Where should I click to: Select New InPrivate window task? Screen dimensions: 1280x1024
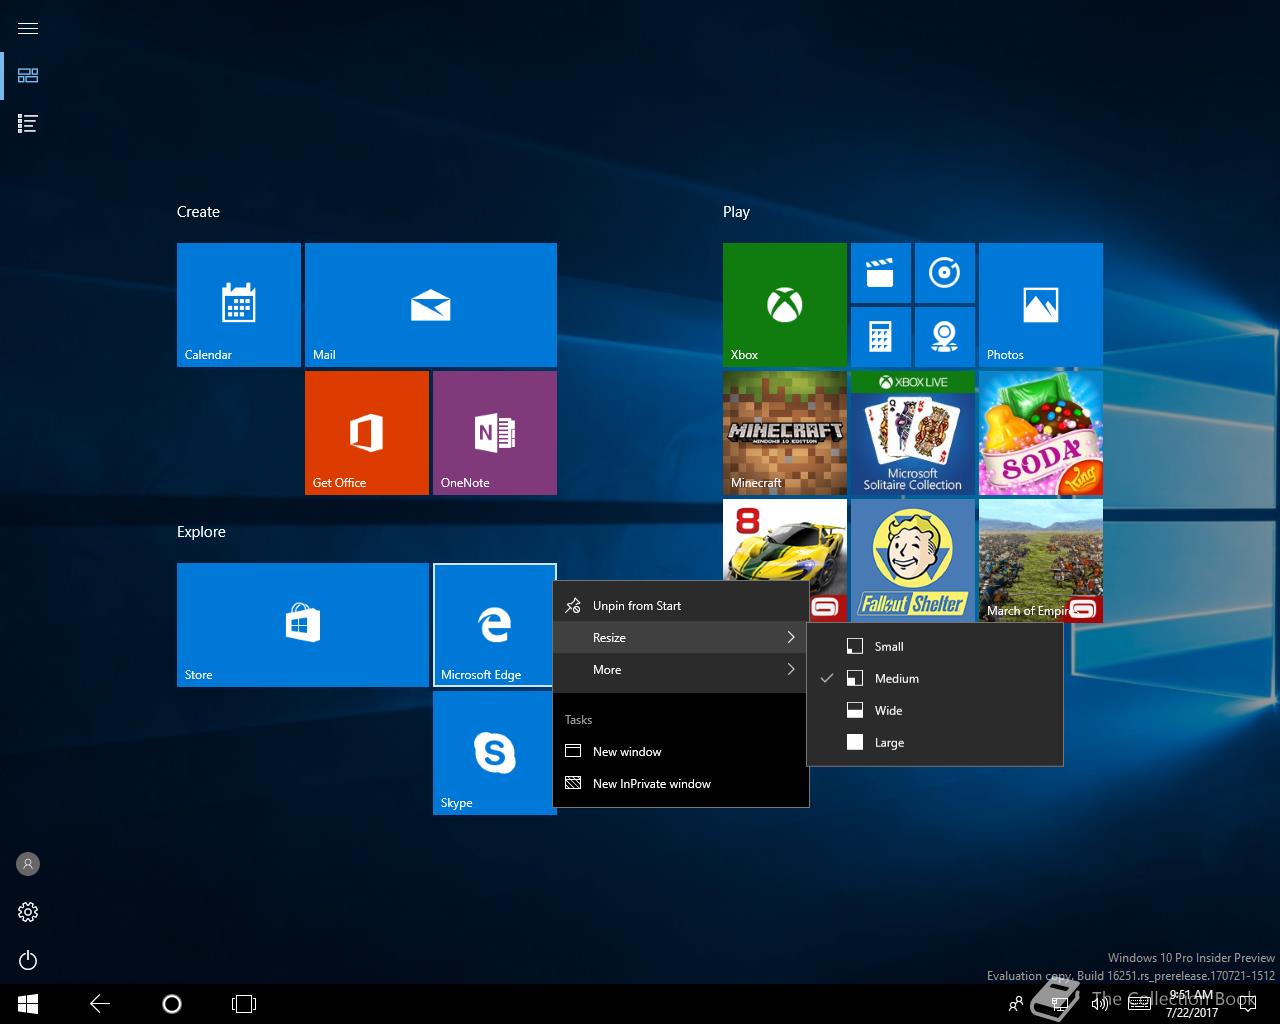(x=681, y=784)
